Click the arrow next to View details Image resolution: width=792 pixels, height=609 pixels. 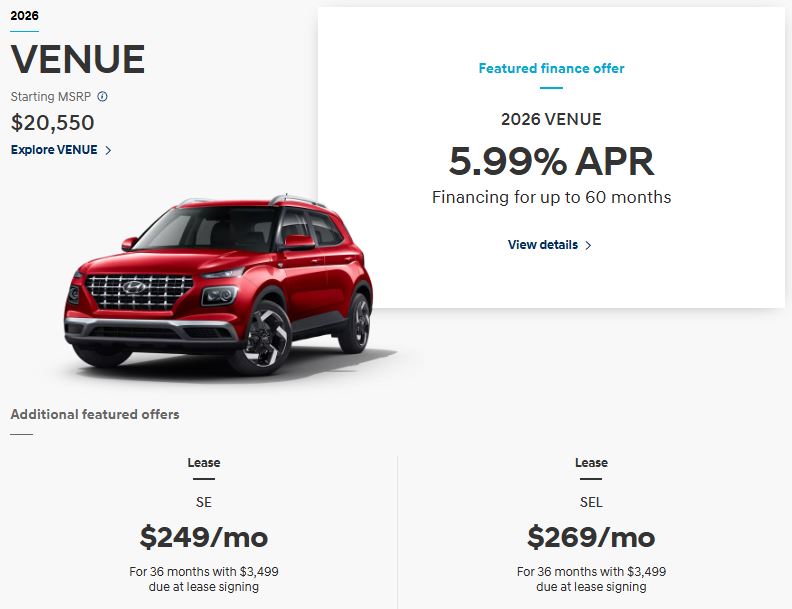click(588, 245)
